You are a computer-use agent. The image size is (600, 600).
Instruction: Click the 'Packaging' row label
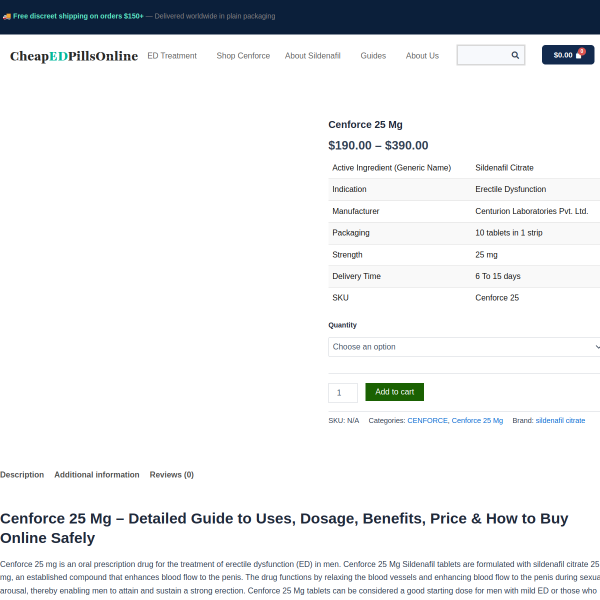point(351,233)
